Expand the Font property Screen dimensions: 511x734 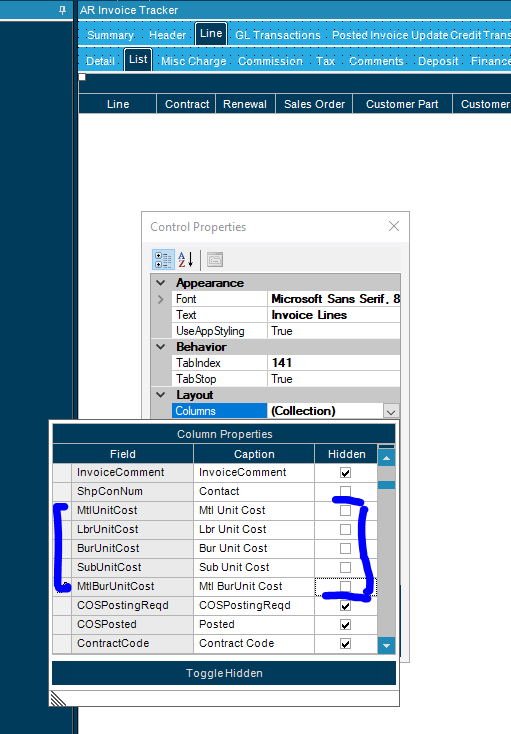(161, 299)
